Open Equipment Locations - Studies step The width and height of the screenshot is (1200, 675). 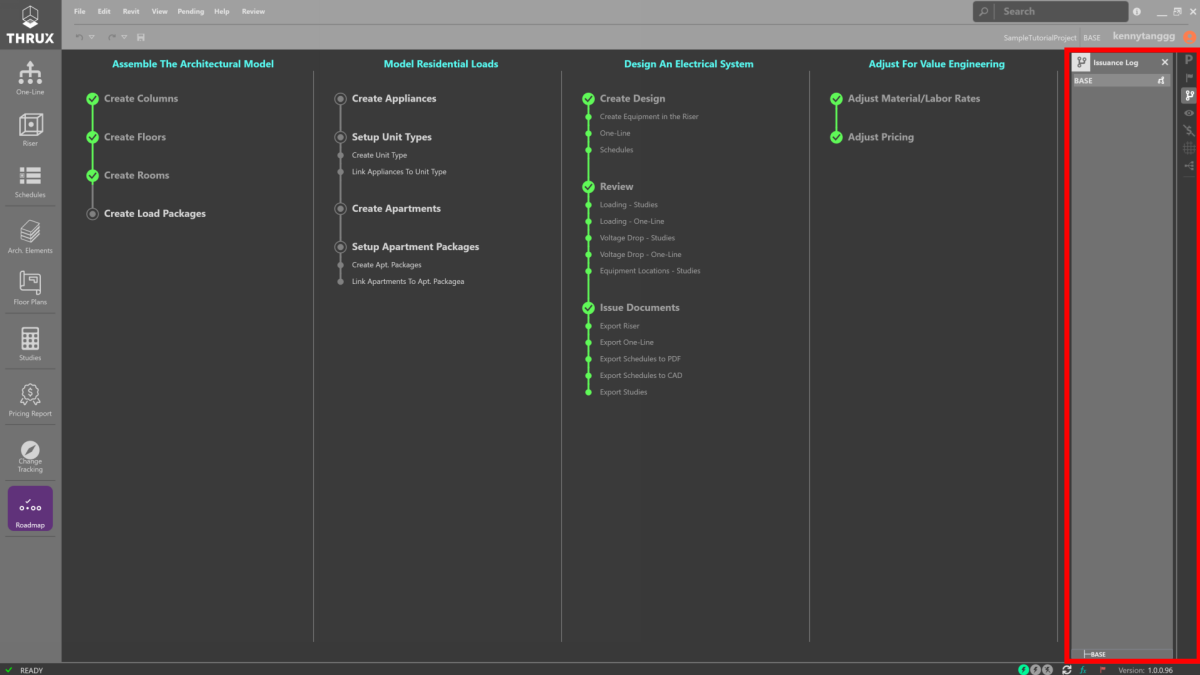pos(650,271)
